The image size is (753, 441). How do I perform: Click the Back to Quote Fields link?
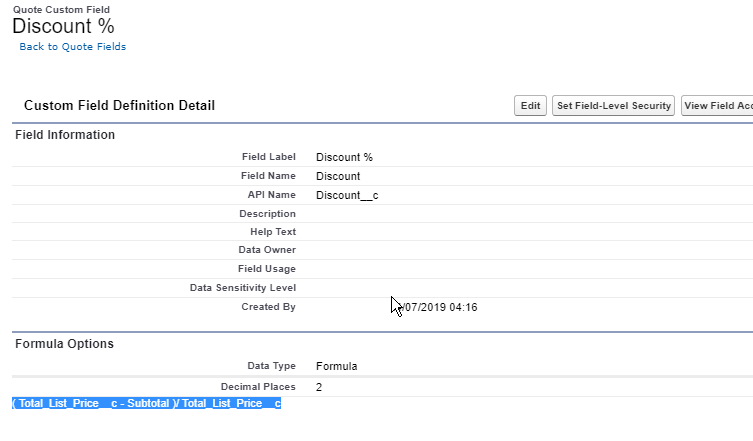[73, 46]
